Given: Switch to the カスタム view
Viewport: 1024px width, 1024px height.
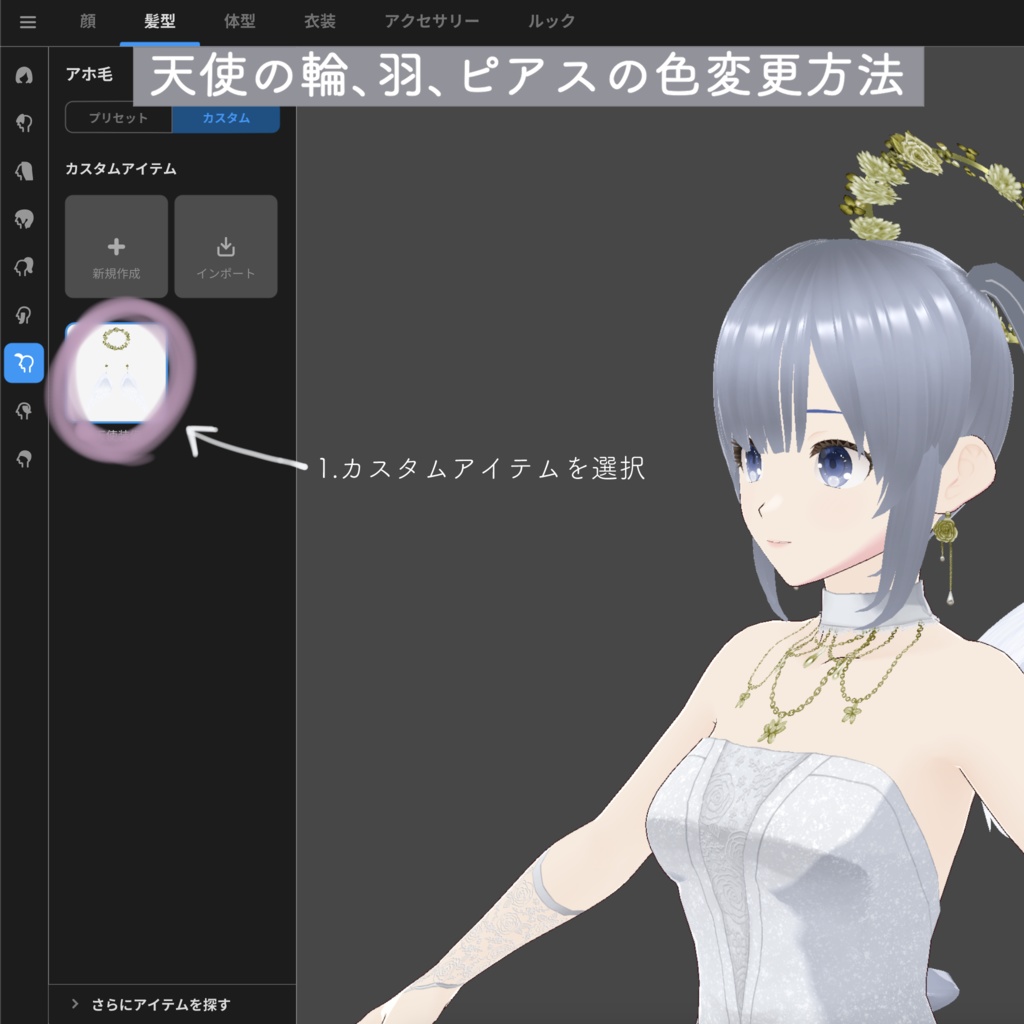Looking at the screenshot, I should pos(225,117).
